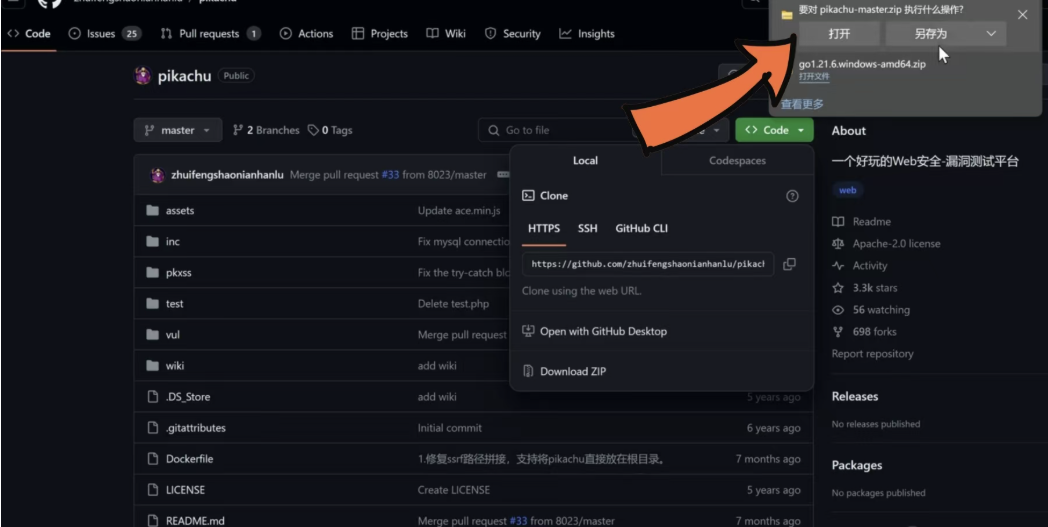Open the pkxss folder
The image size is (1048, 527).
click(x=178, y=273)
